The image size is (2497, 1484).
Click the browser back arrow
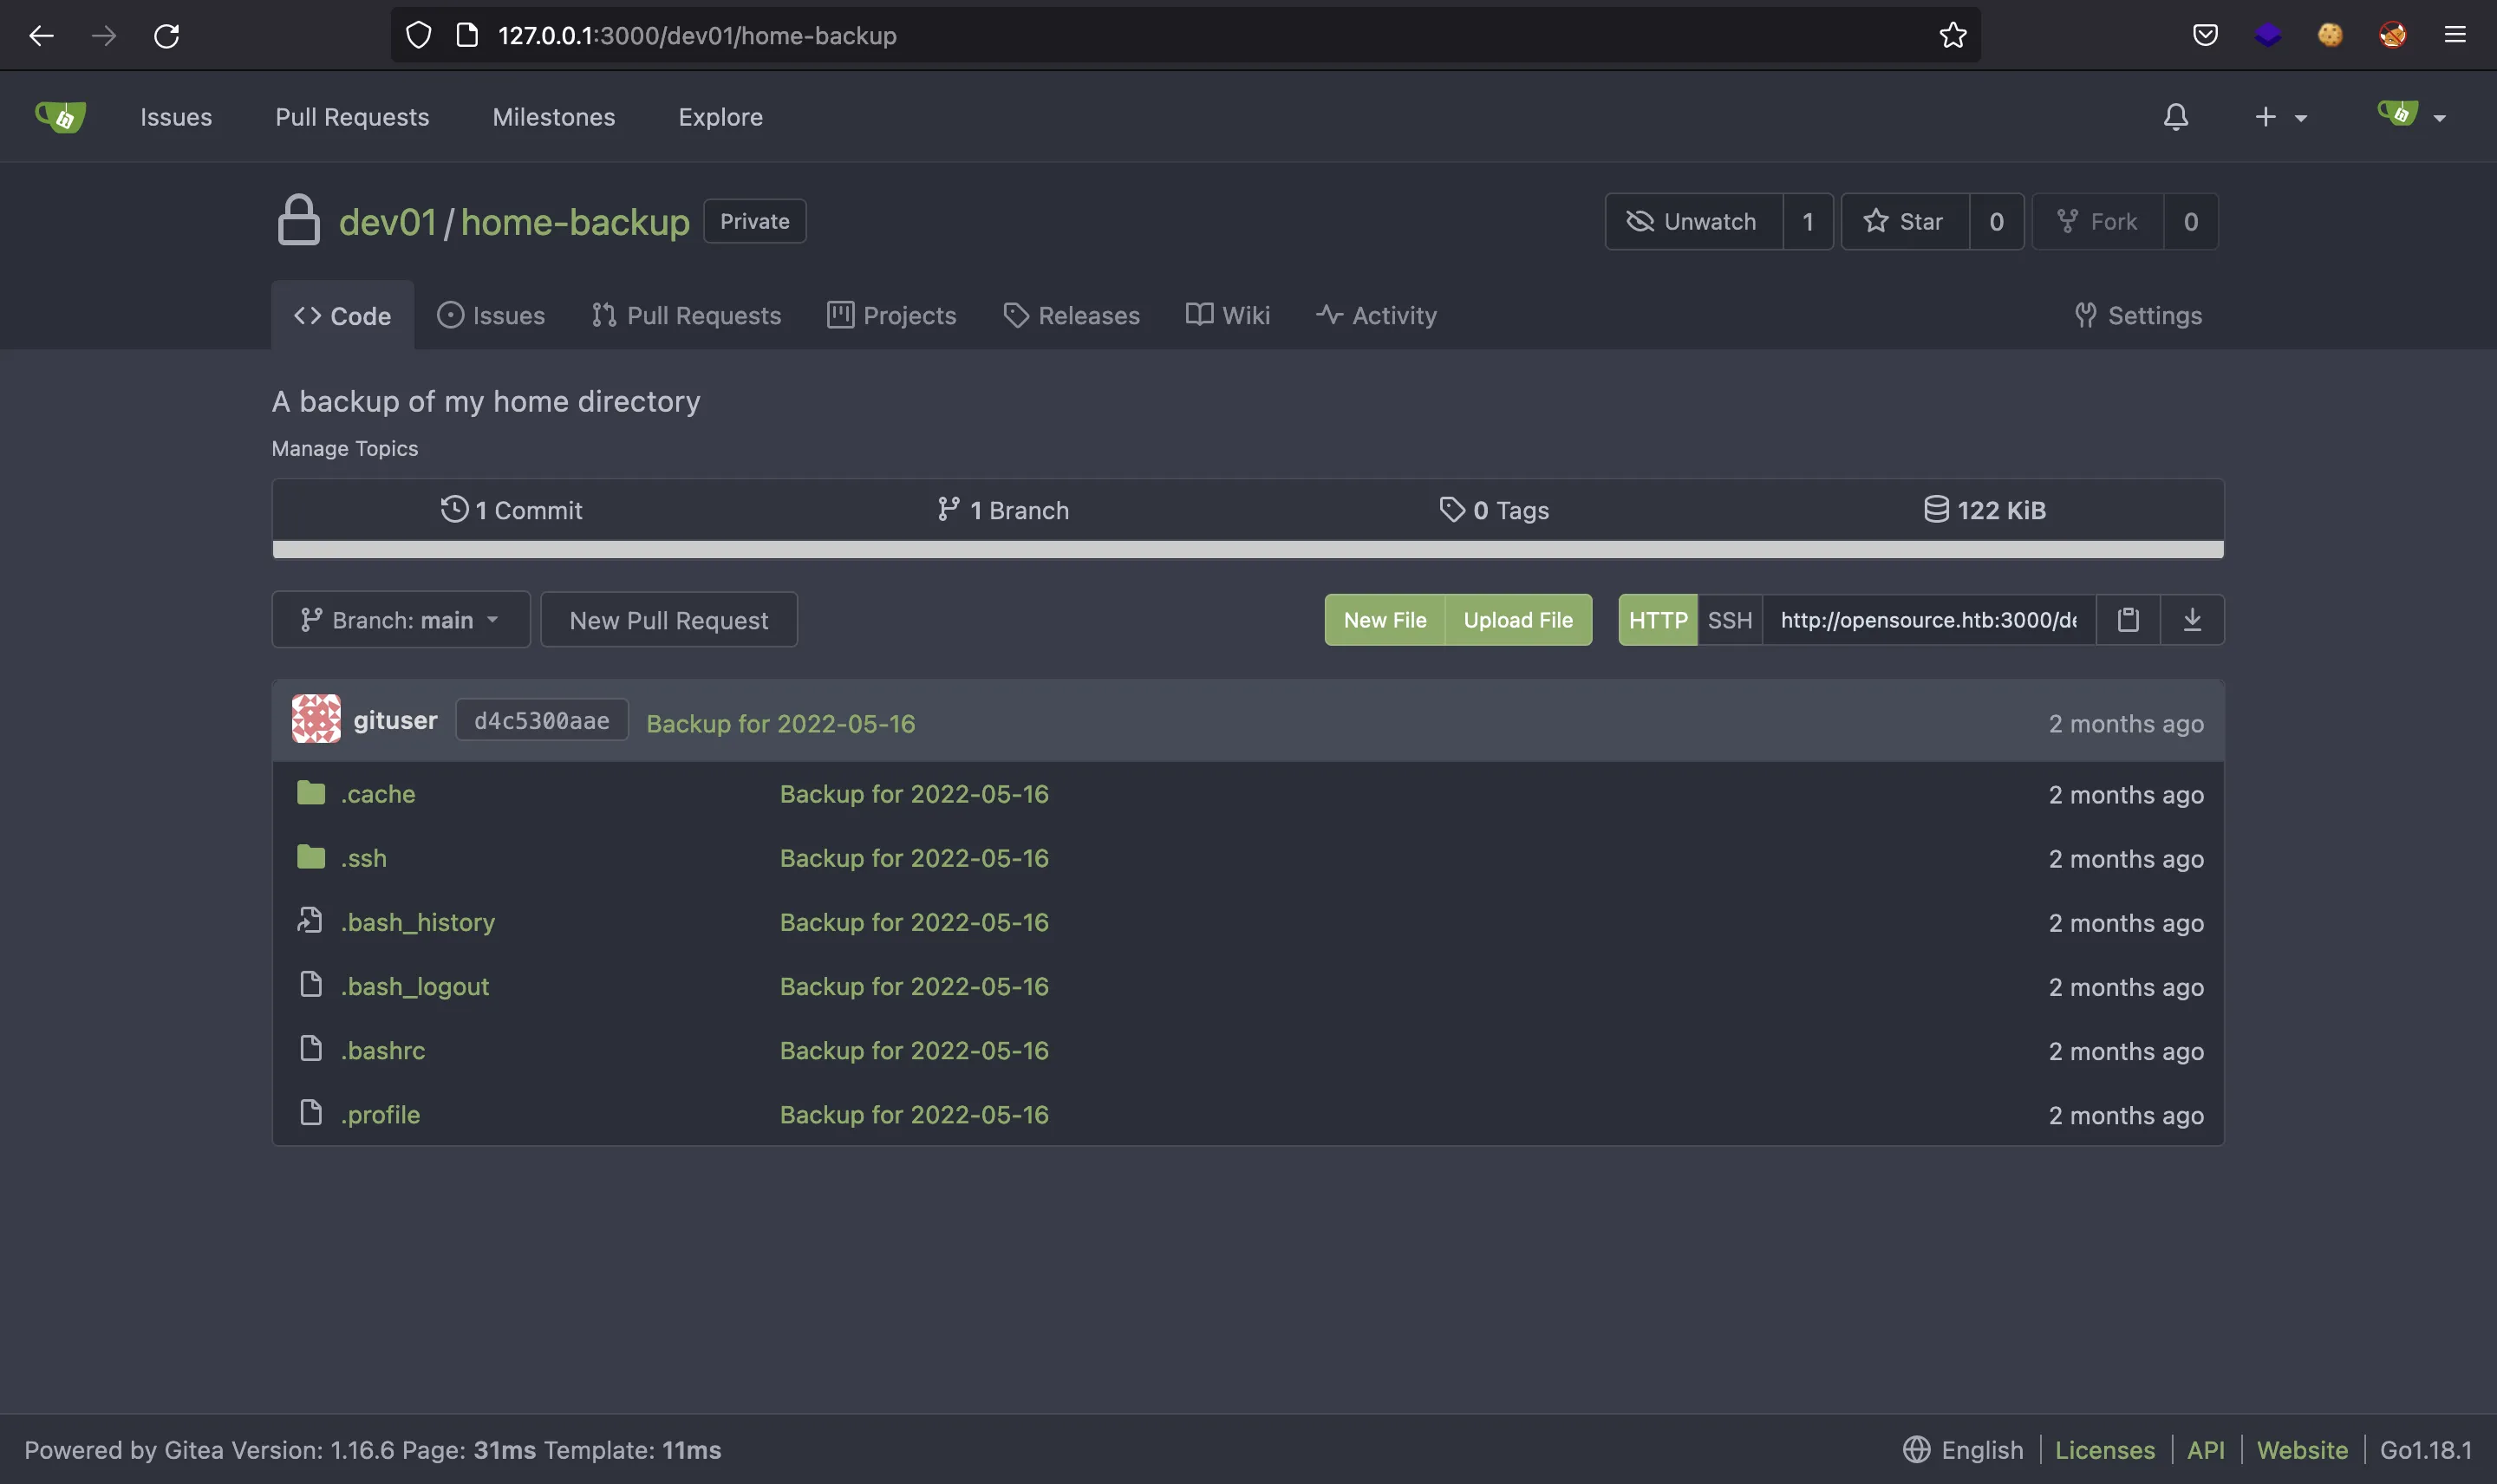coord(41,36)
